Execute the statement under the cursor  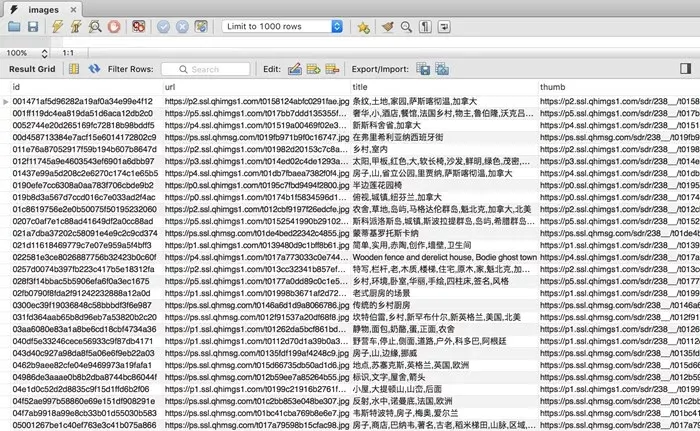pos(76,27)
